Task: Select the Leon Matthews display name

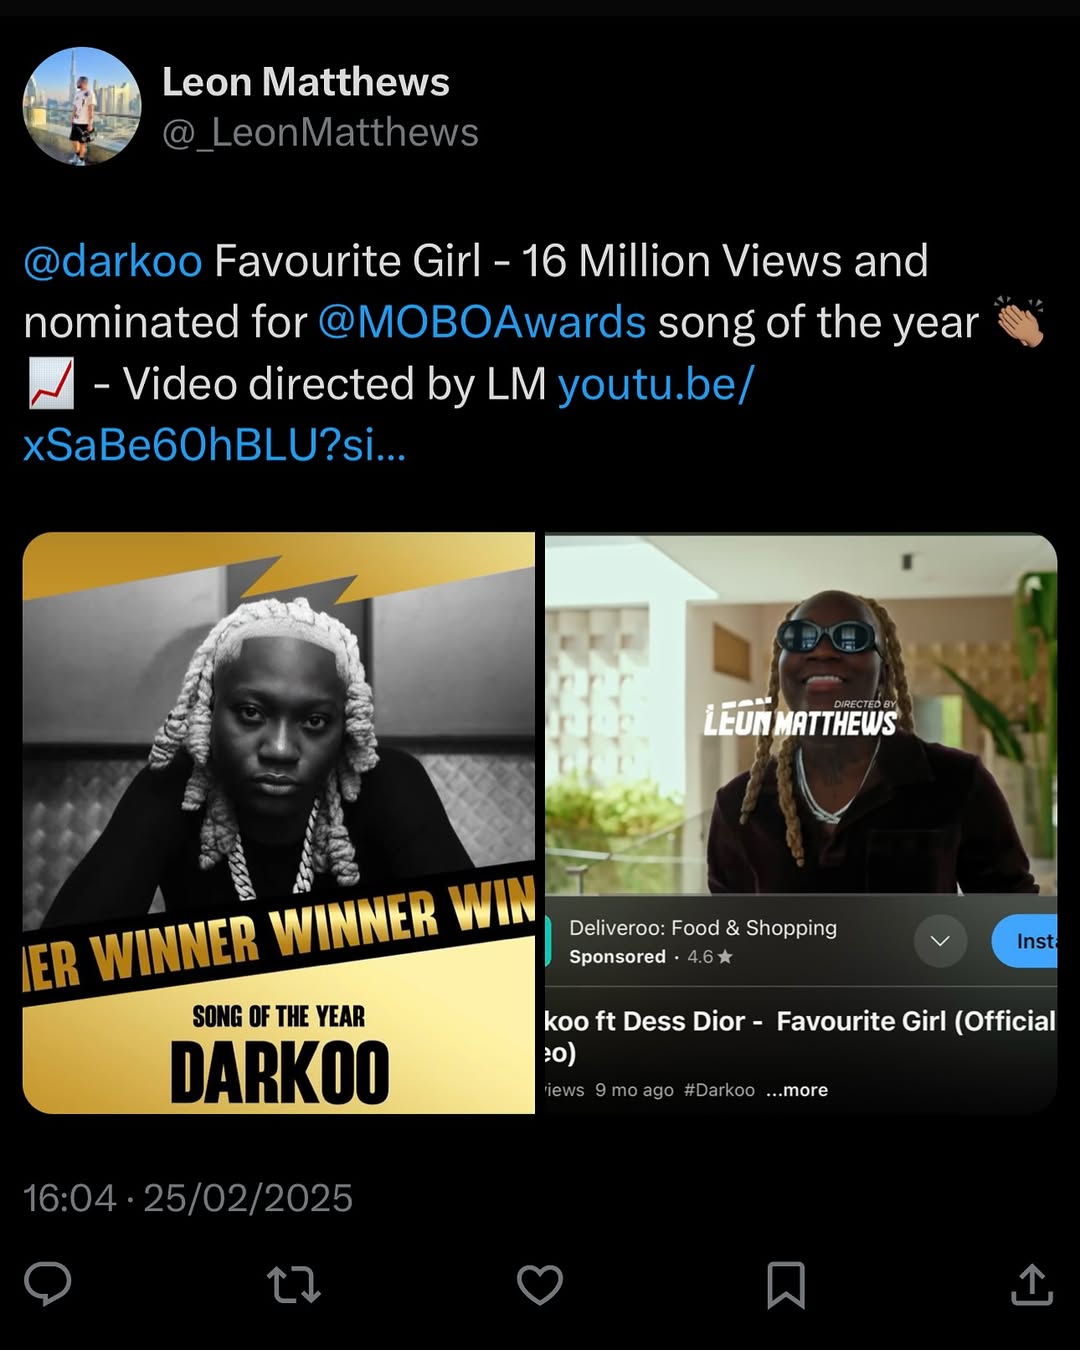Action: (306, 82)
